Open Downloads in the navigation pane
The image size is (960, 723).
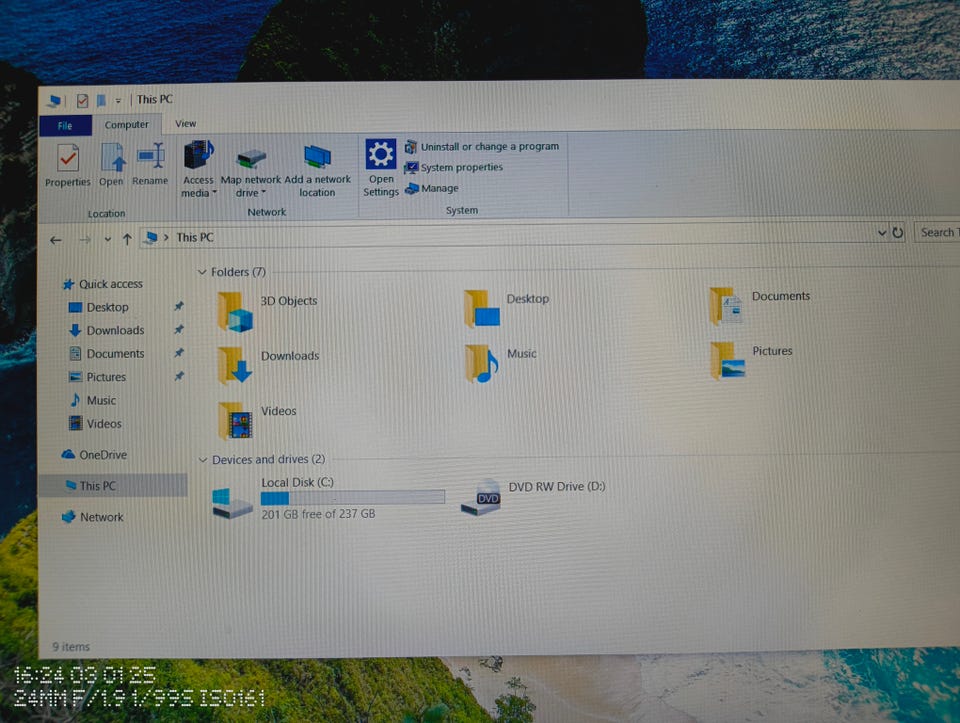[x=107, y=331]
